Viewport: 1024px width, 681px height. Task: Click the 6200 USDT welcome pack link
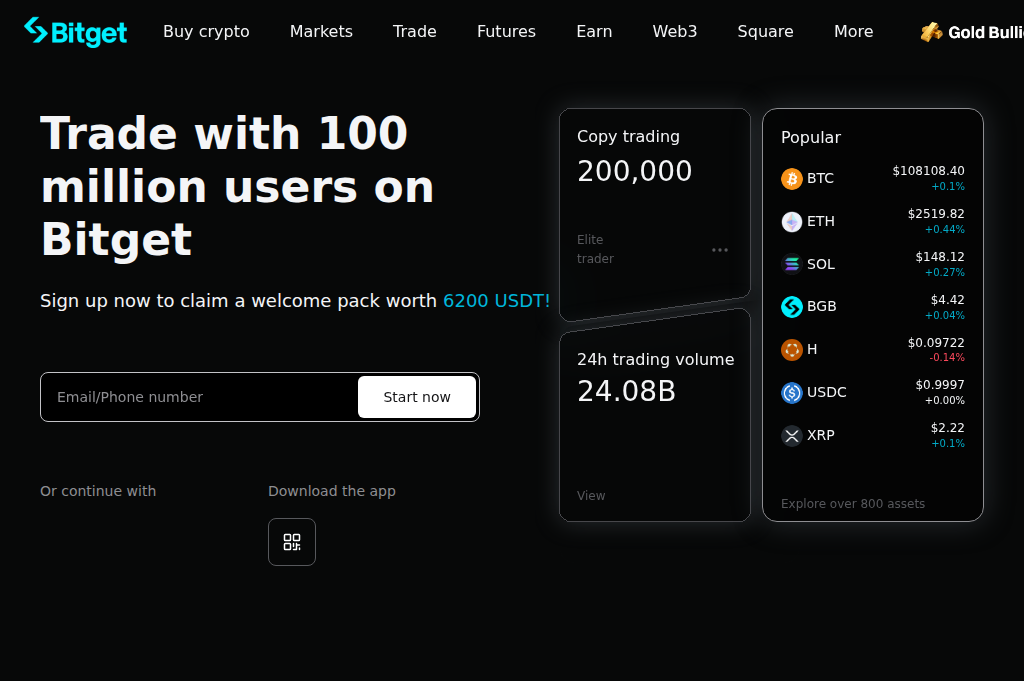tap(496, 300)
